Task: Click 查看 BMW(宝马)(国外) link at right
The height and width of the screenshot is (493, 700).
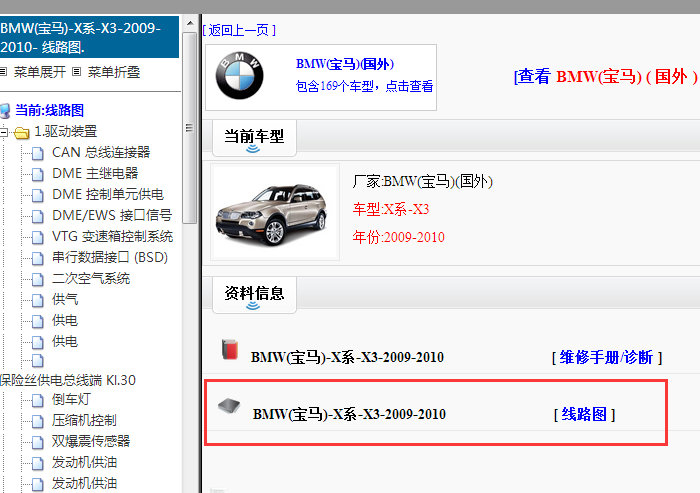Action: (x=606, y=76)
